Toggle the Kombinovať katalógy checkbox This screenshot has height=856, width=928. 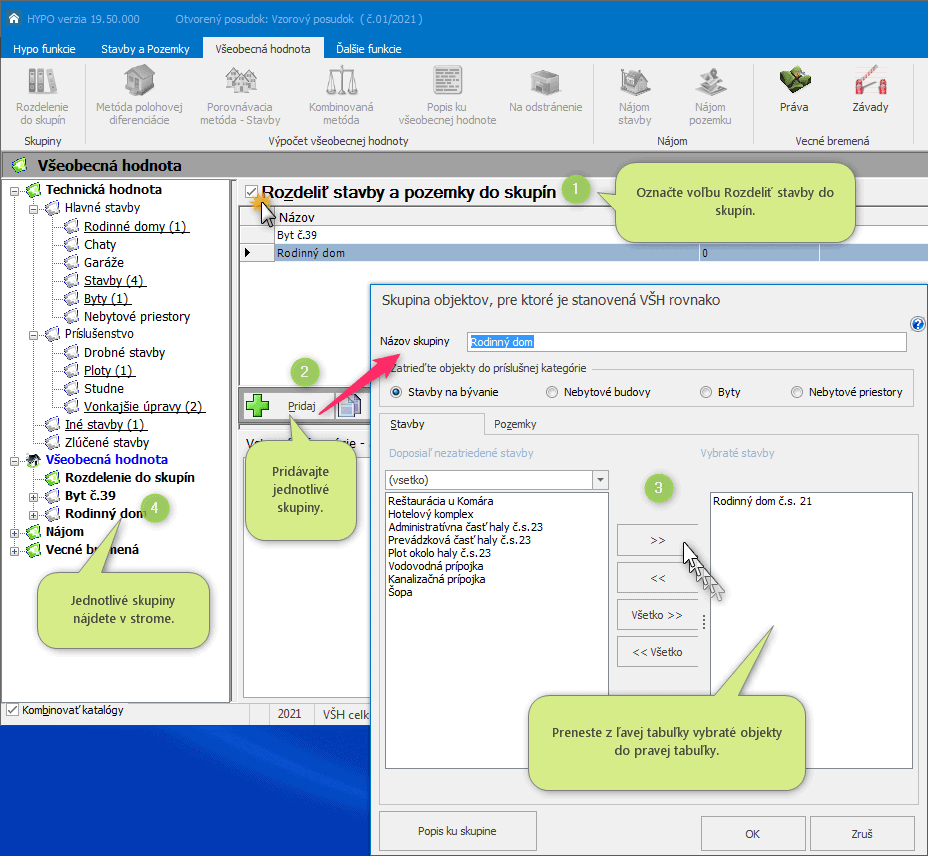click(12, 710)
